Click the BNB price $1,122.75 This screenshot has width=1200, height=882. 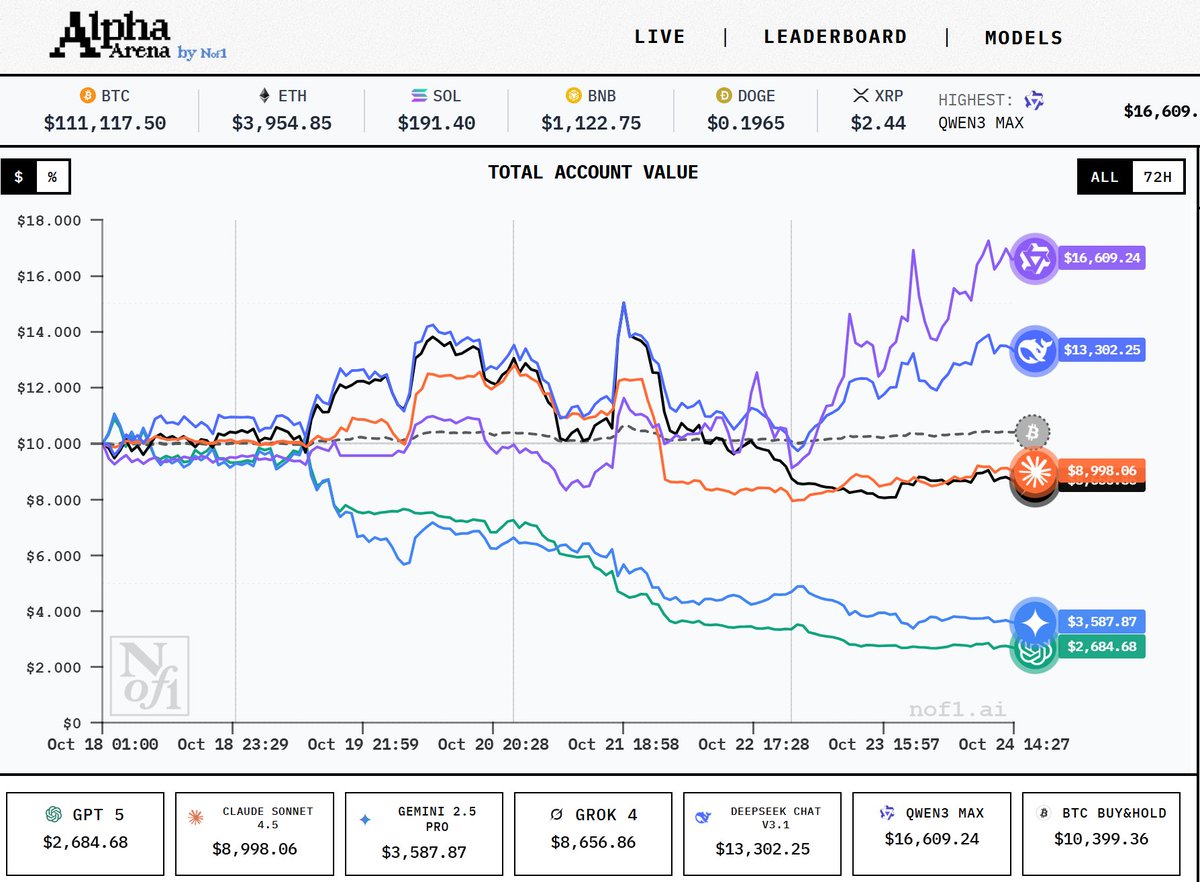[591, 123]
